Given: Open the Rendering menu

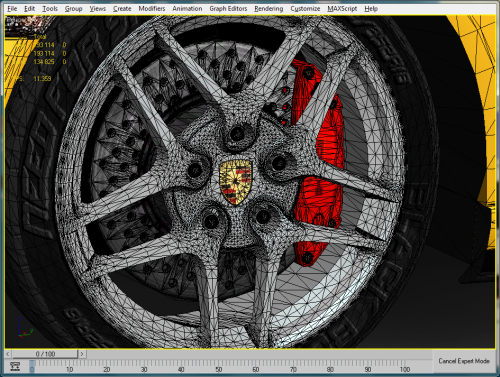Looking at the screenshot, I should [268, 8].
